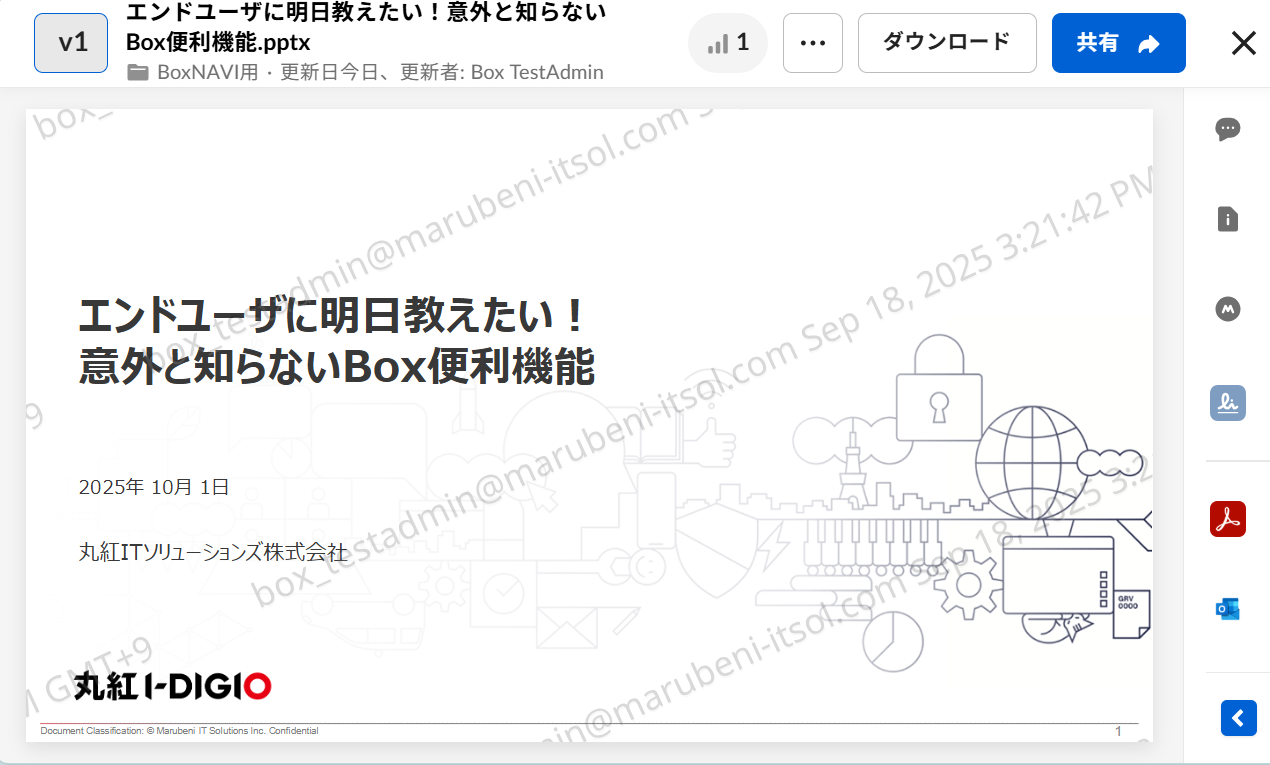Screen dimensions: 1270x765
Task: Close the file preview with X
Action: [1243, 43]
